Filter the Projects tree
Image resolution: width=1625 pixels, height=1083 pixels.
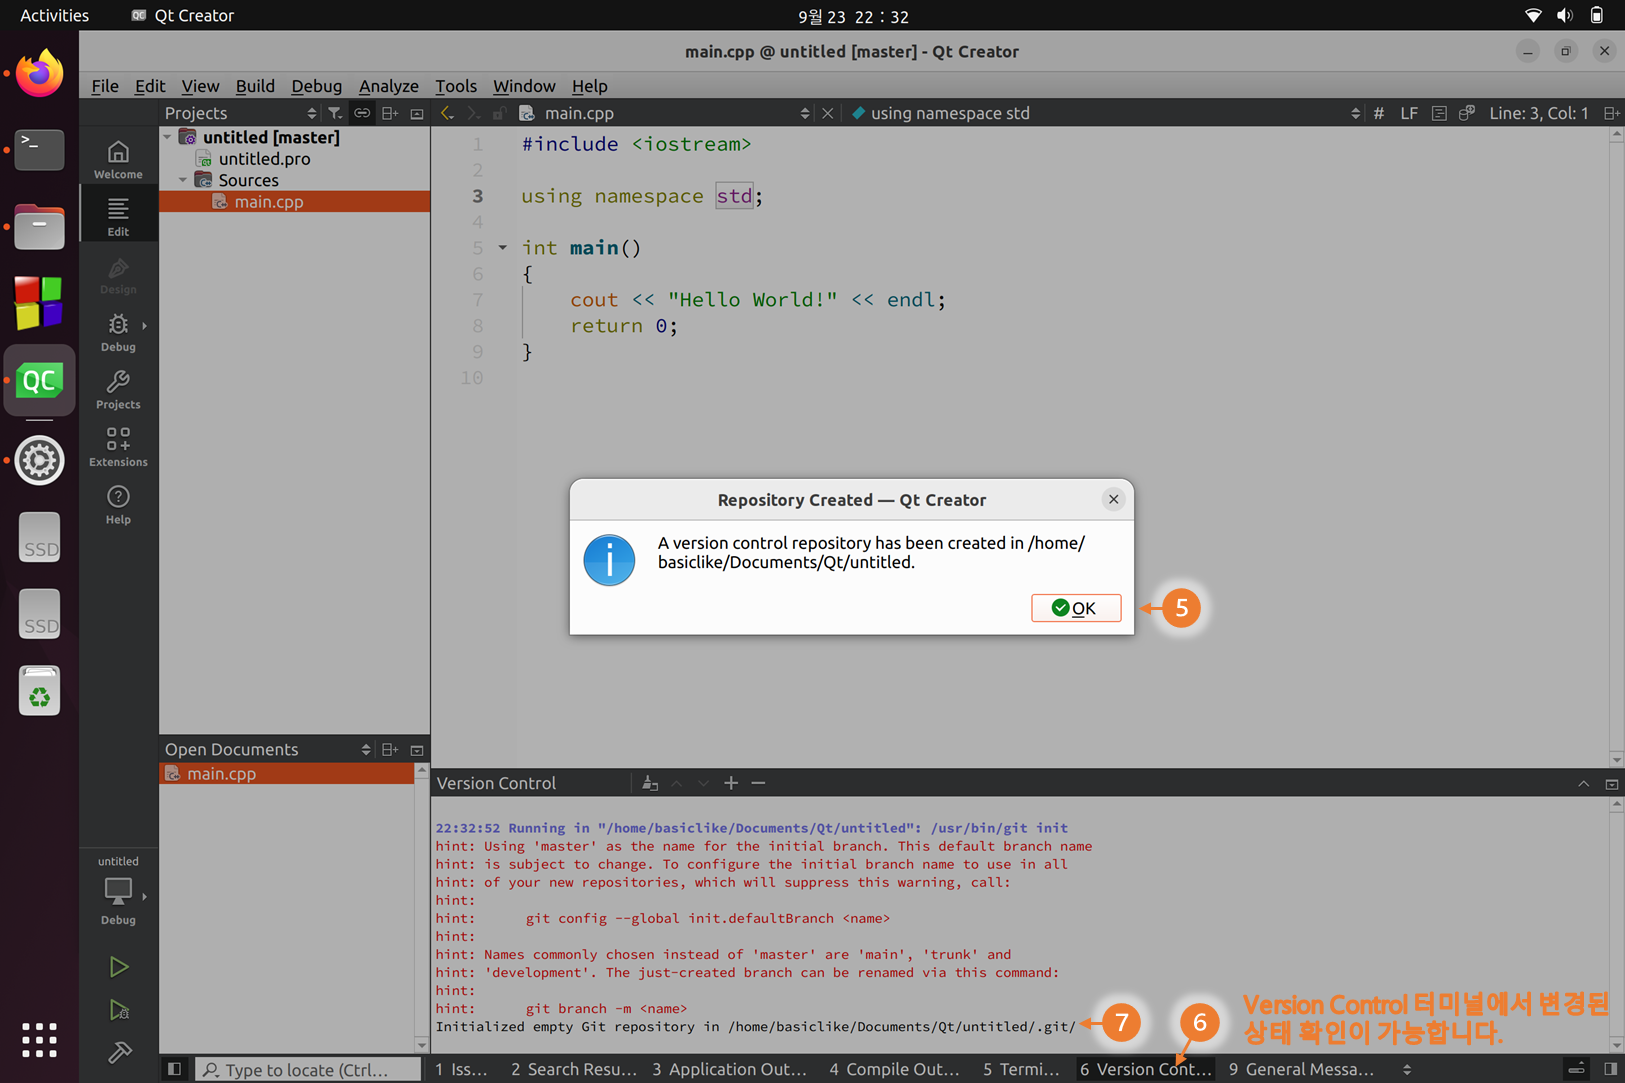point(335,113)
